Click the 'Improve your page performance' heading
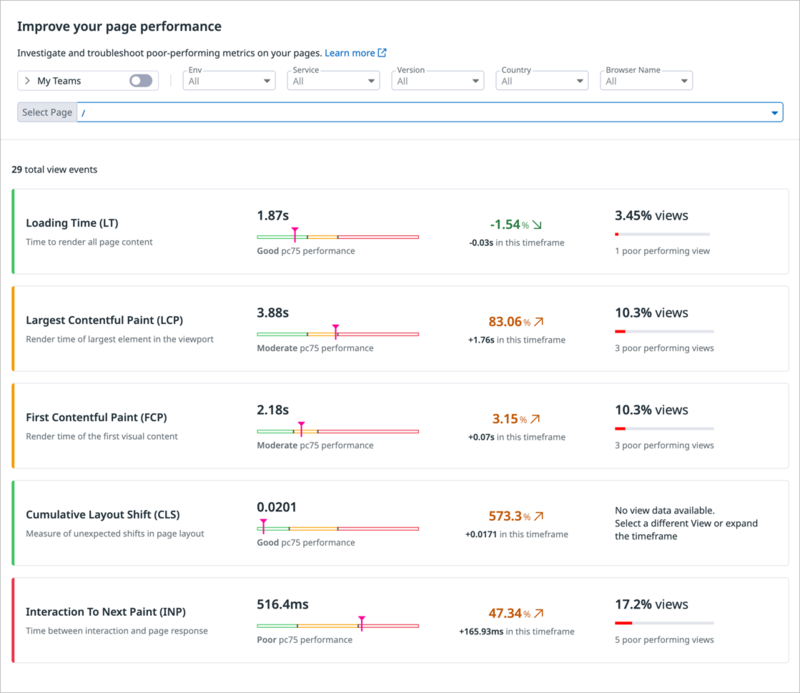This screenshot has height=693, width=800. click(119, 27)
